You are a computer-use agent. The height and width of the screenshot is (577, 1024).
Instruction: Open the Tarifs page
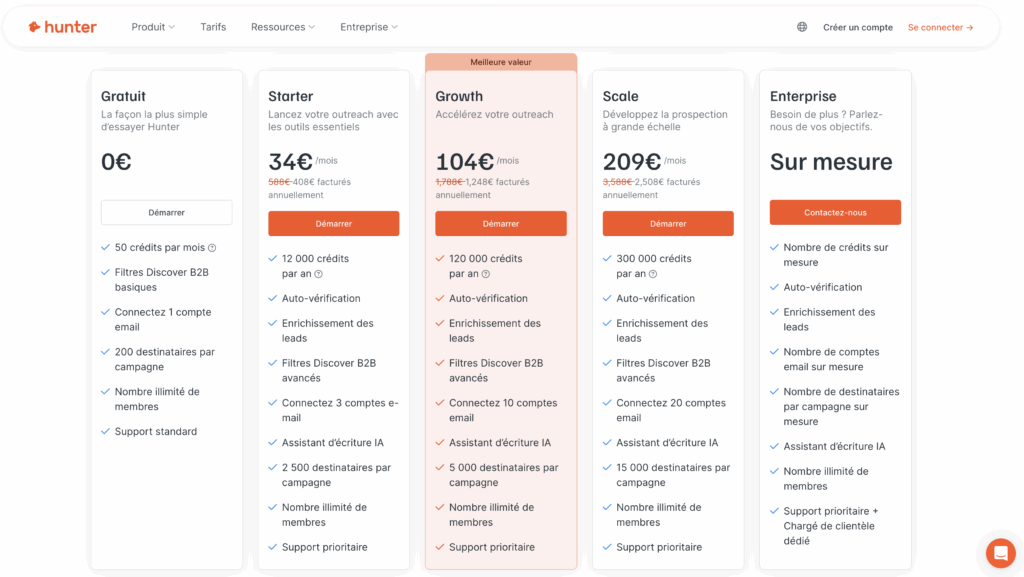coord(213,27)
